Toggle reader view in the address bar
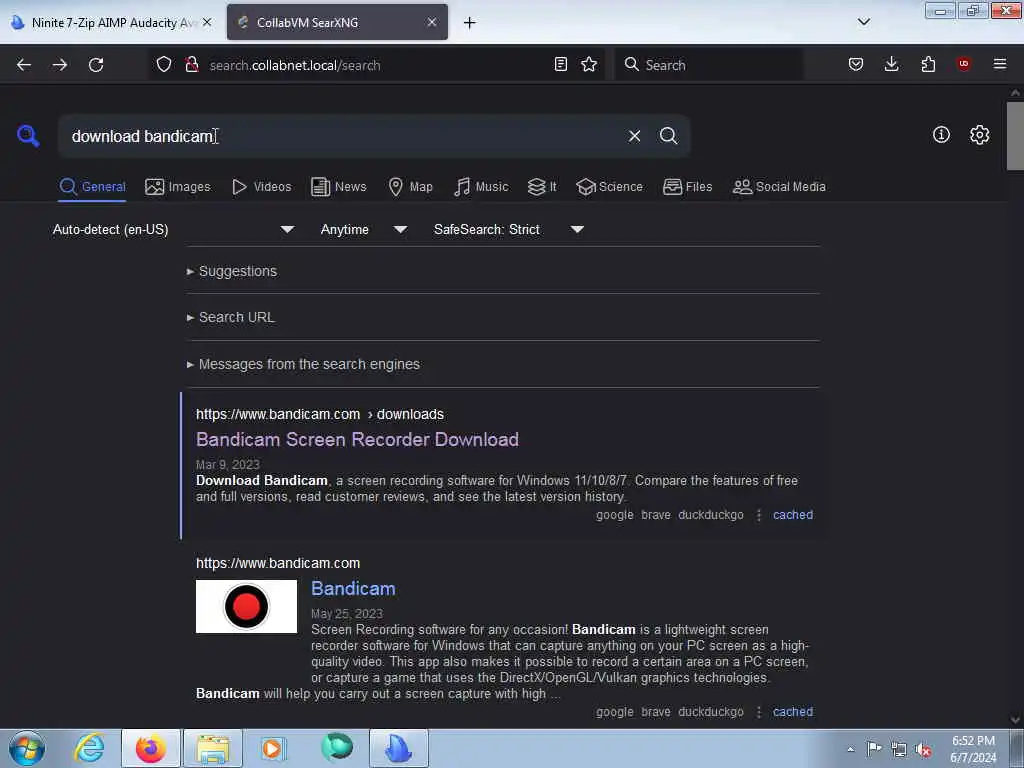Viewport: 1024px width, 768px height. click(560, 64)
